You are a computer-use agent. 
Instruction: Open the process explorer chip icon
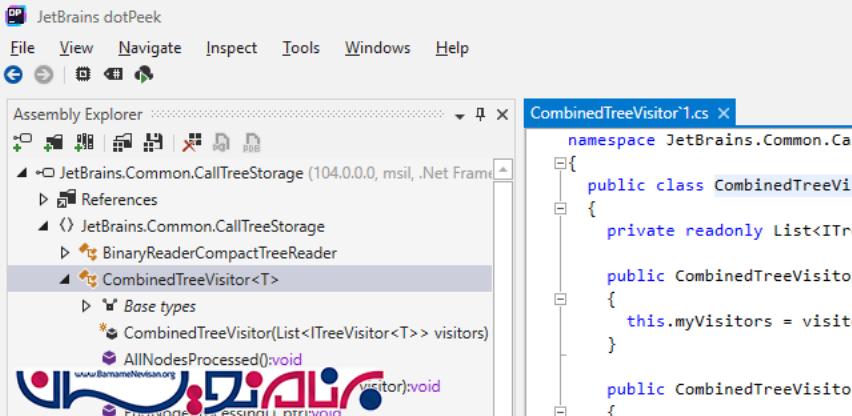83,74
